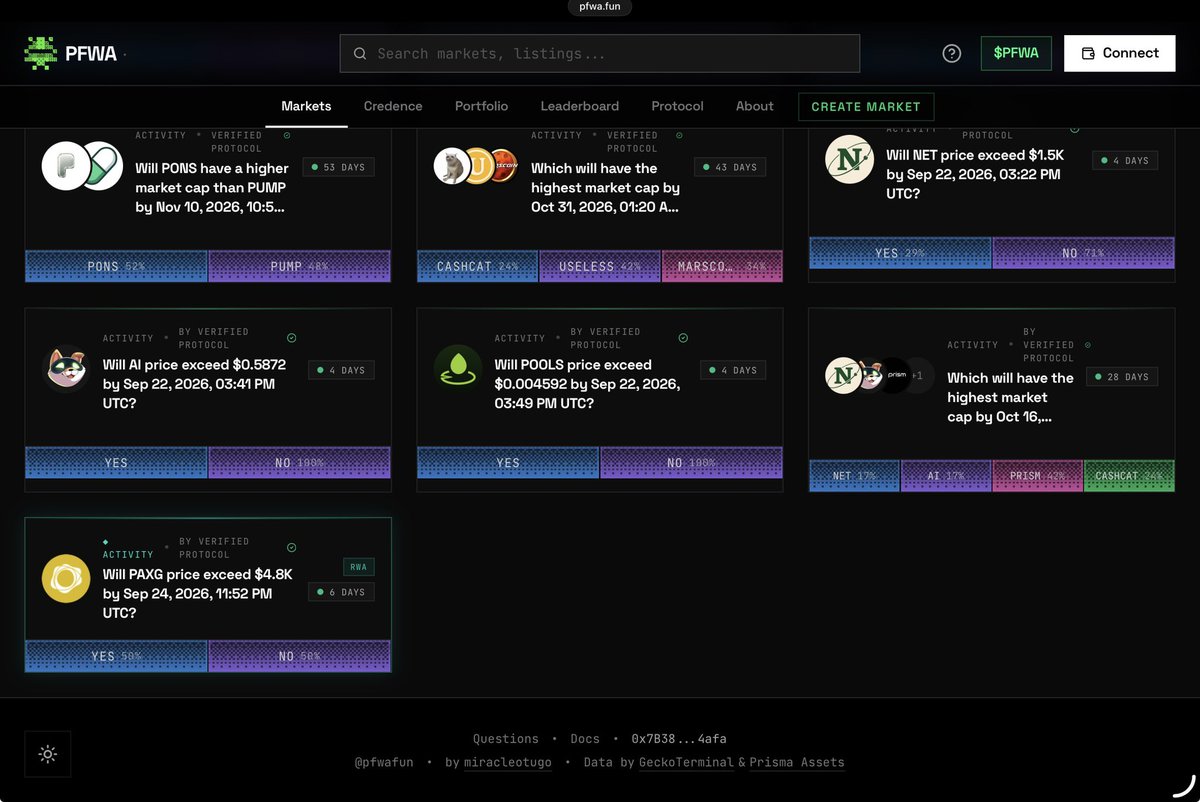
Task: Click the NET token icon on NET price card
Action: pyautogui.click(x=849, y=159)
